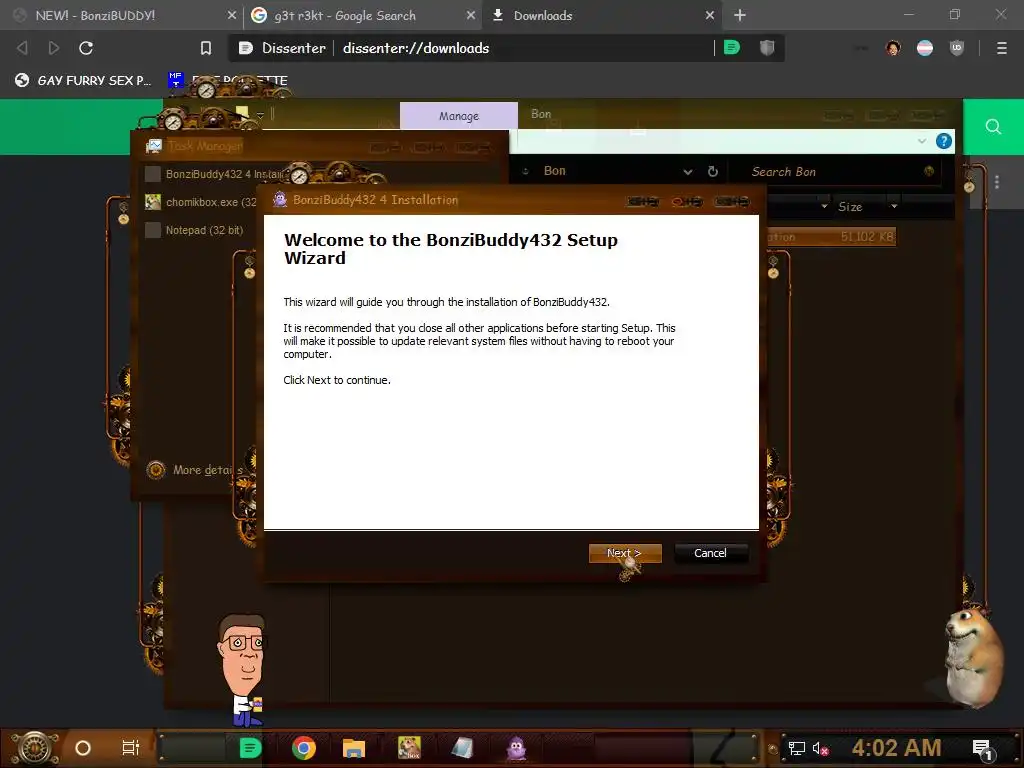Launch Google Chrome from taskbar
Image resolution: width=1024 pixels, height=768 pixels.
tap(304, 748)
